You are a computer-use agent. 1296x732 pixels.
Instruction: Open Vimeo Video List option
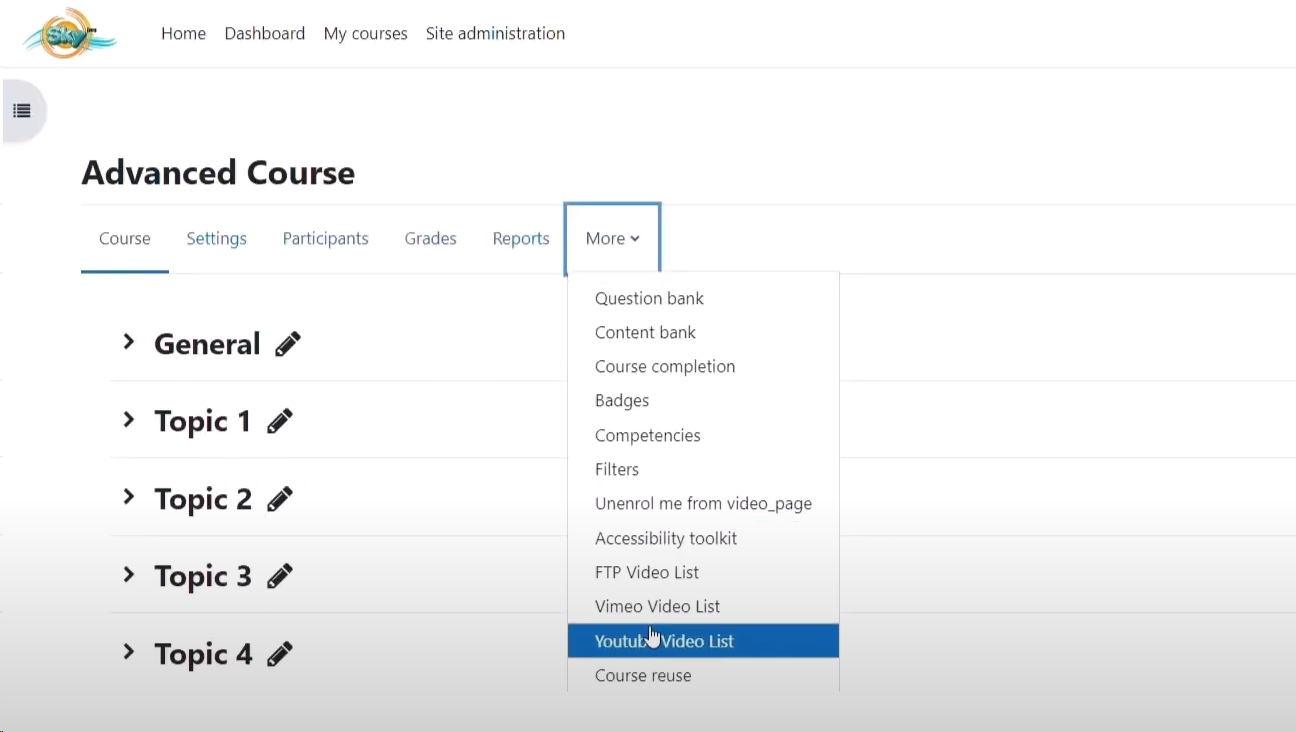(x=657, y=606)
